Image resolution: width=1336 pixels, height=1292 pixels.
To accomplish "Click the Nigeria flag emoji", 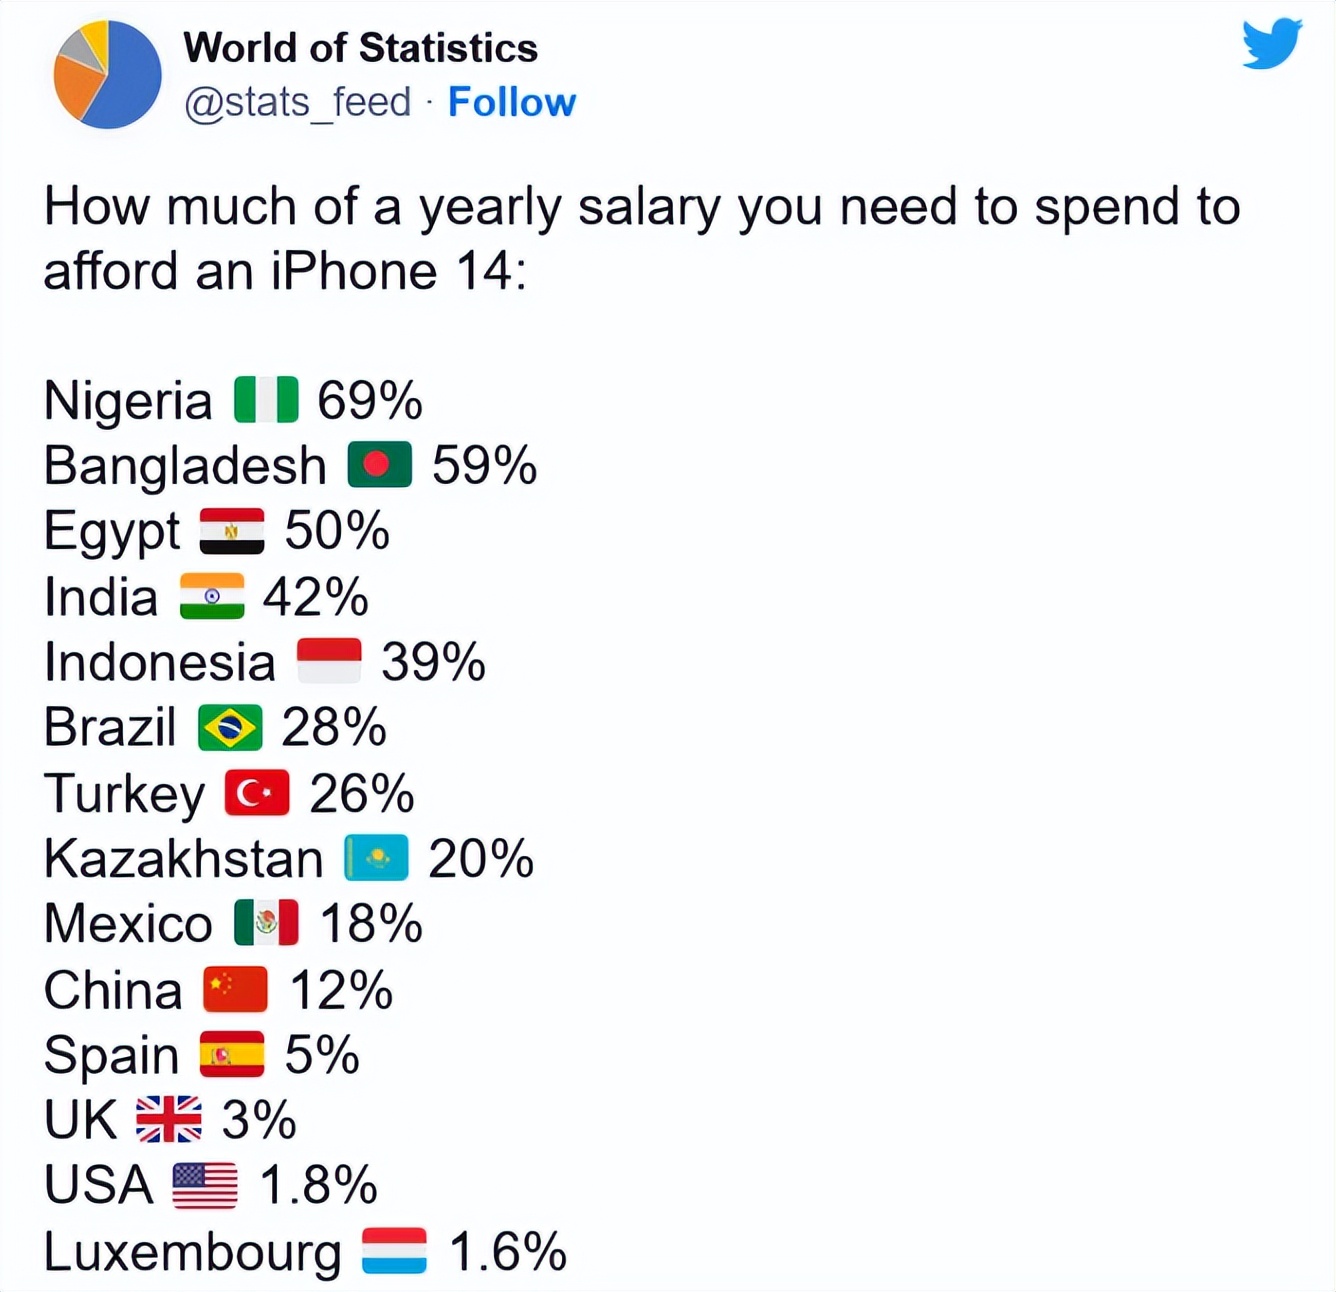I will click(x=262, y=398).
